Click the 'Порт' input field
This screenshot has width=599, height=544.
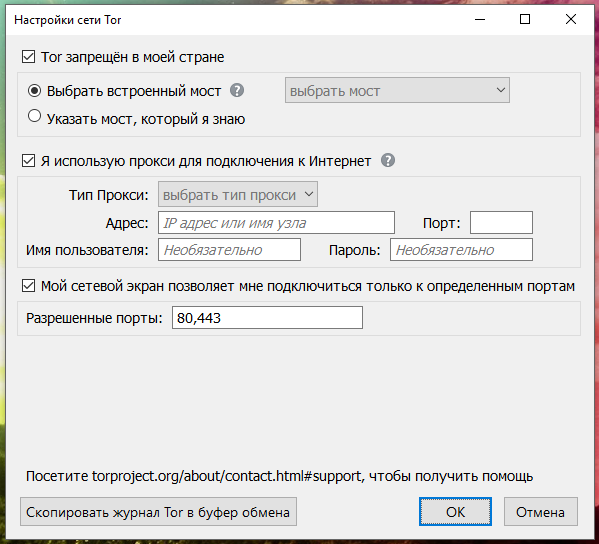click(x=501, y=223)
